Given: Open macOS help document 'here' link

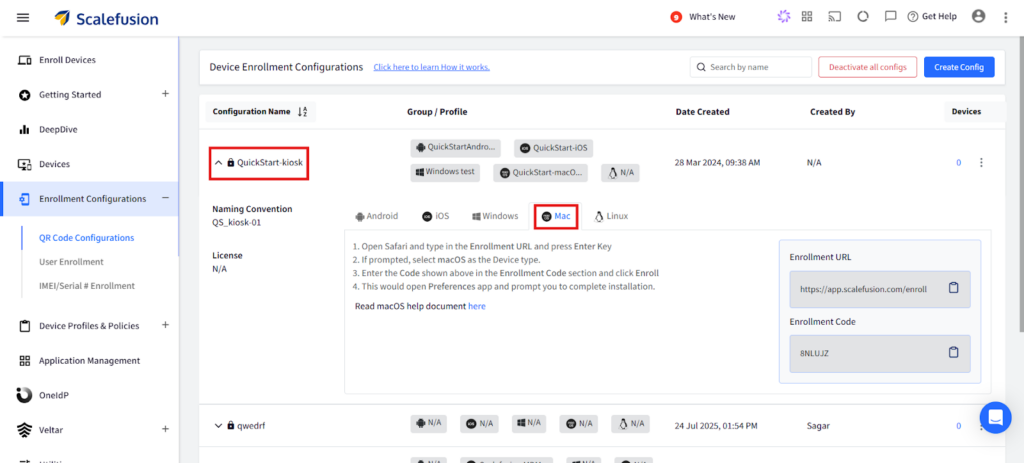Looking at the screenshot, I should tap(477, 306).
